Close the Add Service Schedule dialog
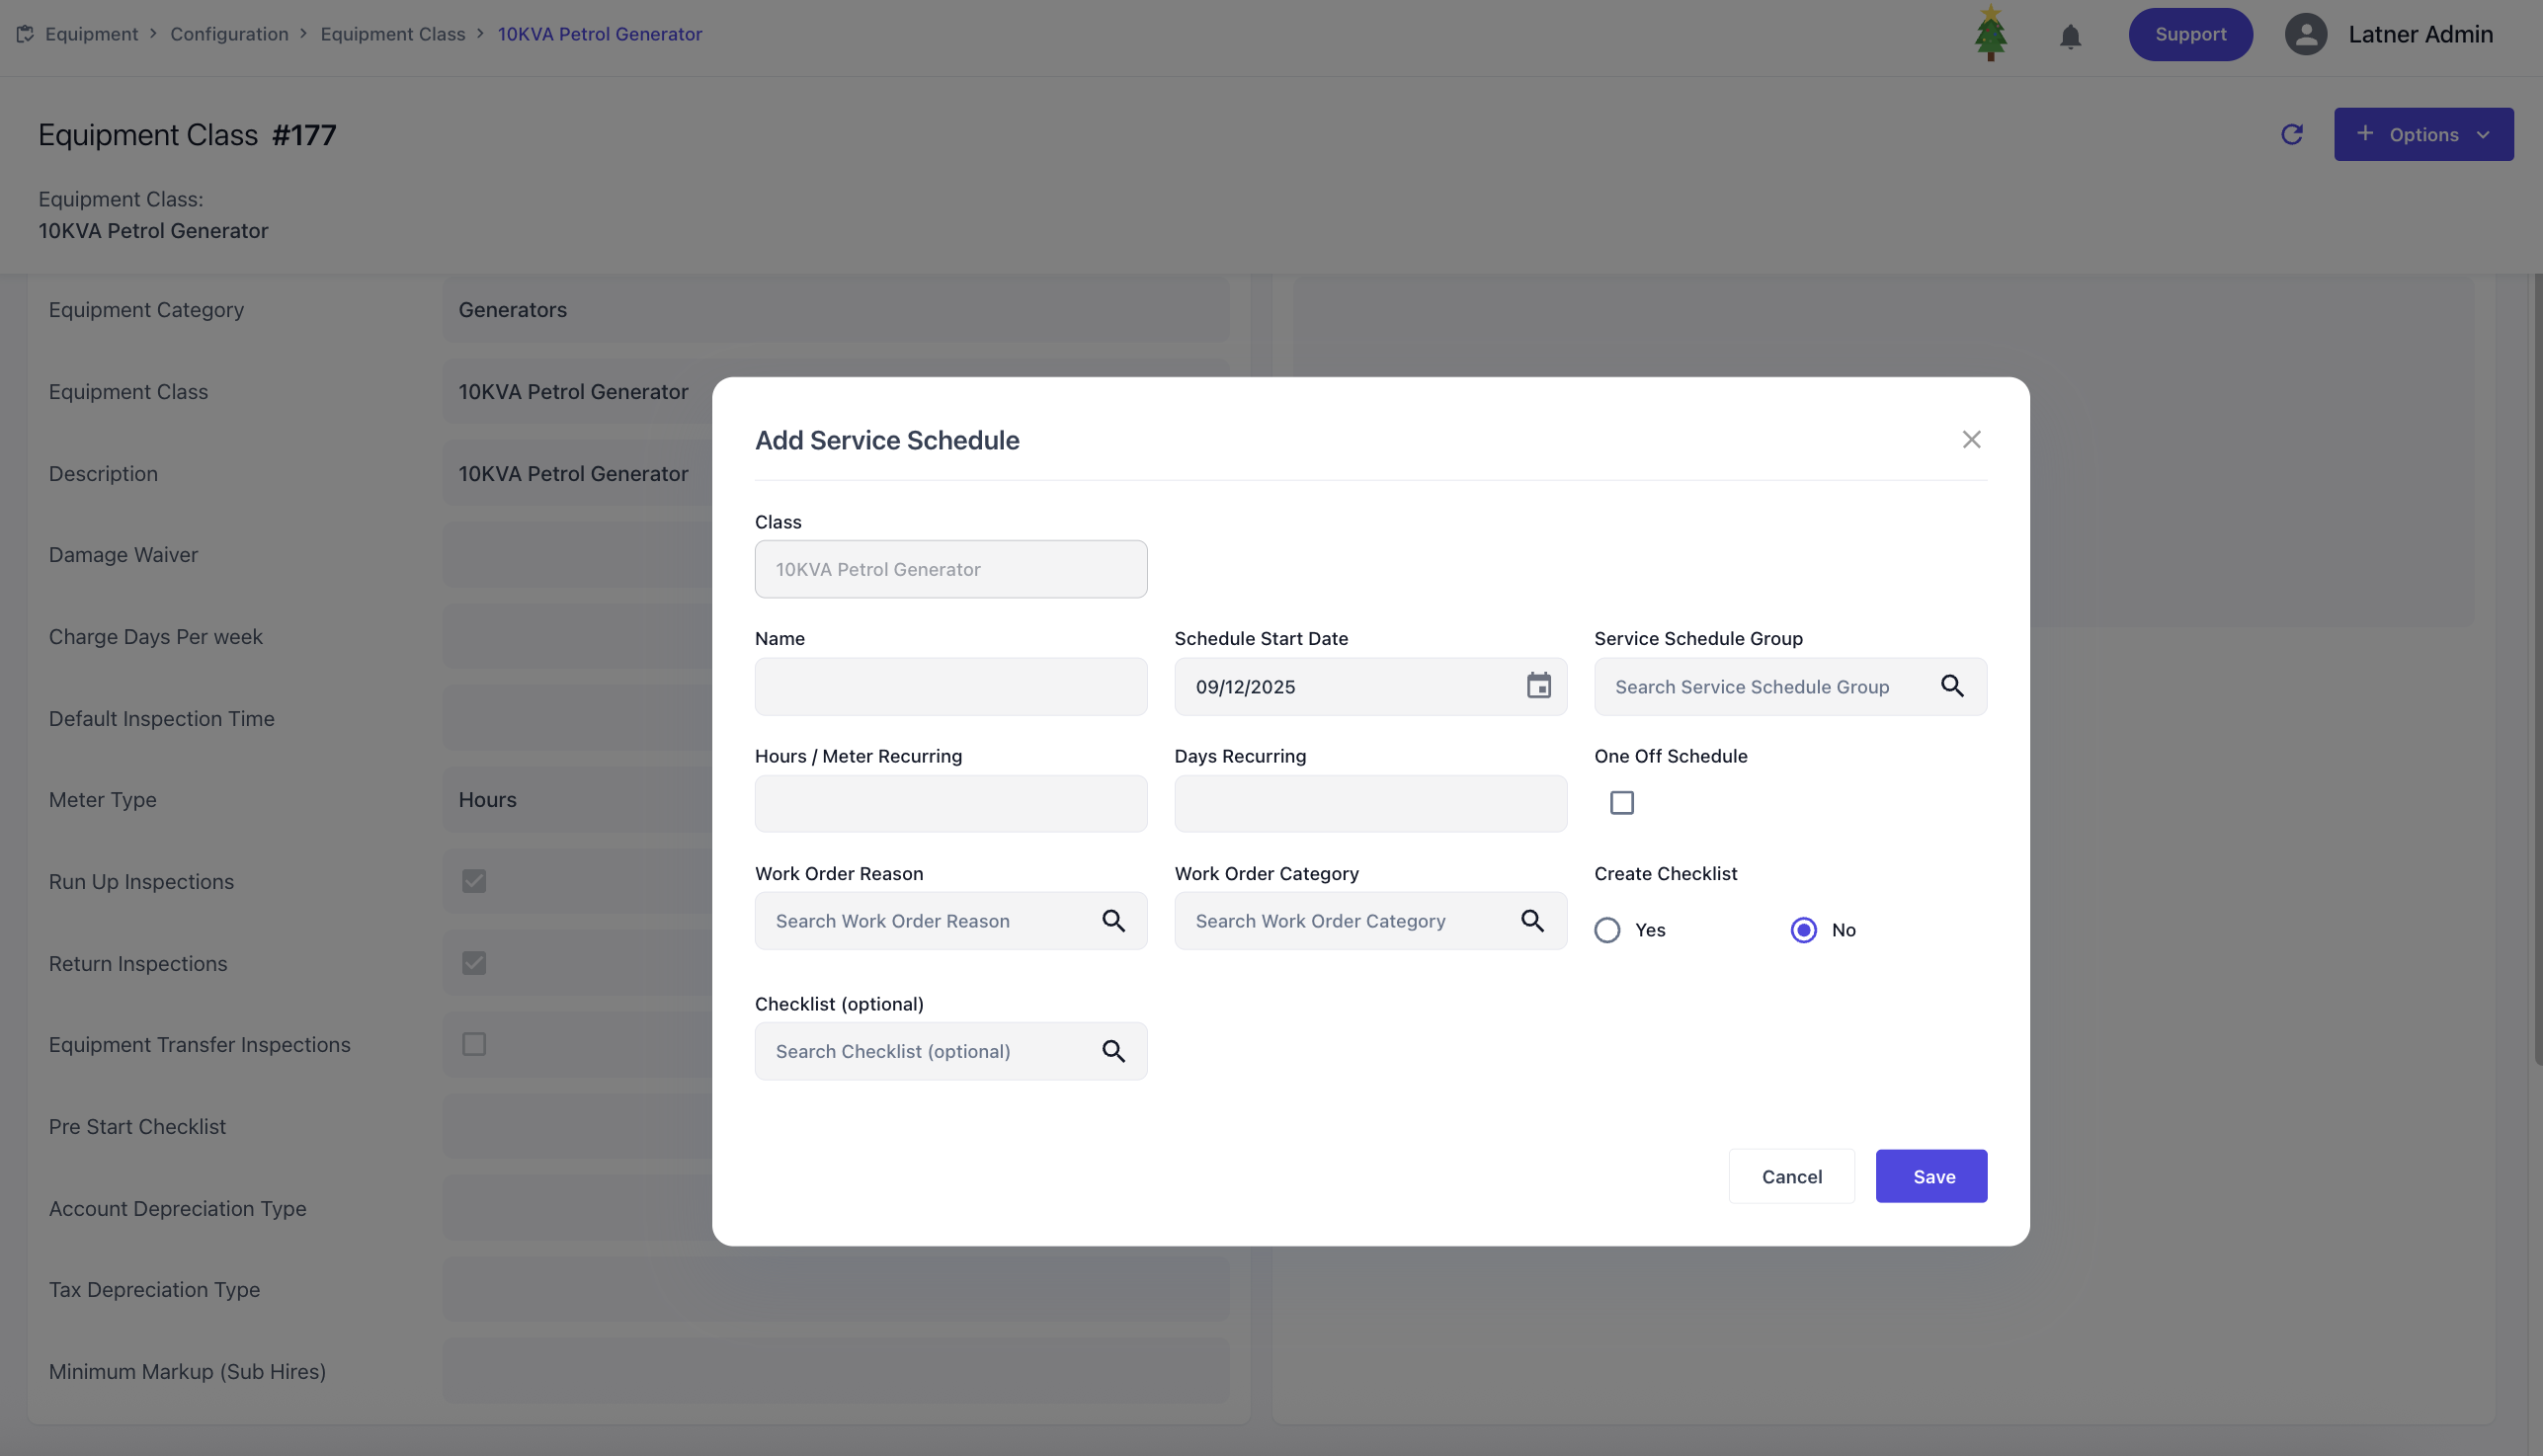2543x1456 pixels. coord(1971,440)
